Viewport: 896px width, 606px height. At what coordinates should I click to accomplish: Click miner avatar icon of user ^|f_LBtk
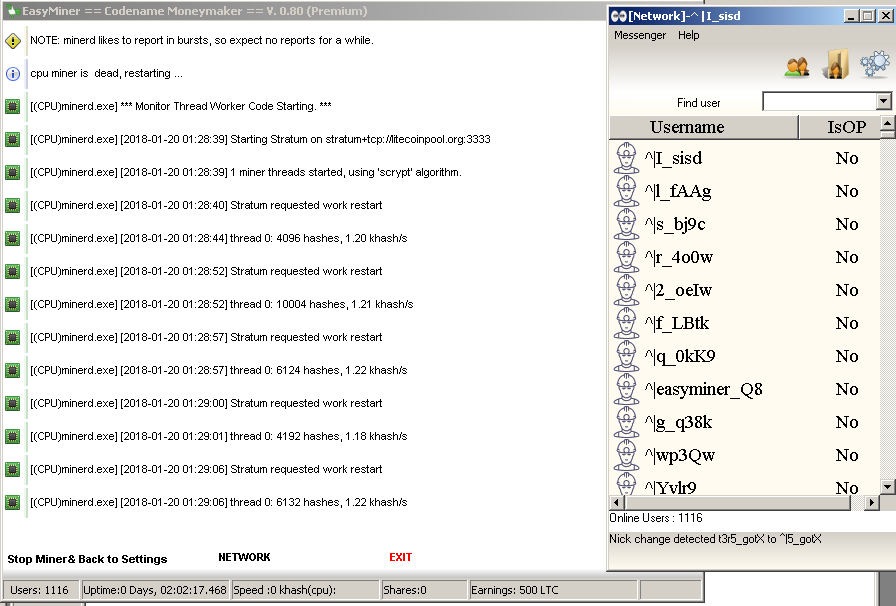(x=626, y=323)
